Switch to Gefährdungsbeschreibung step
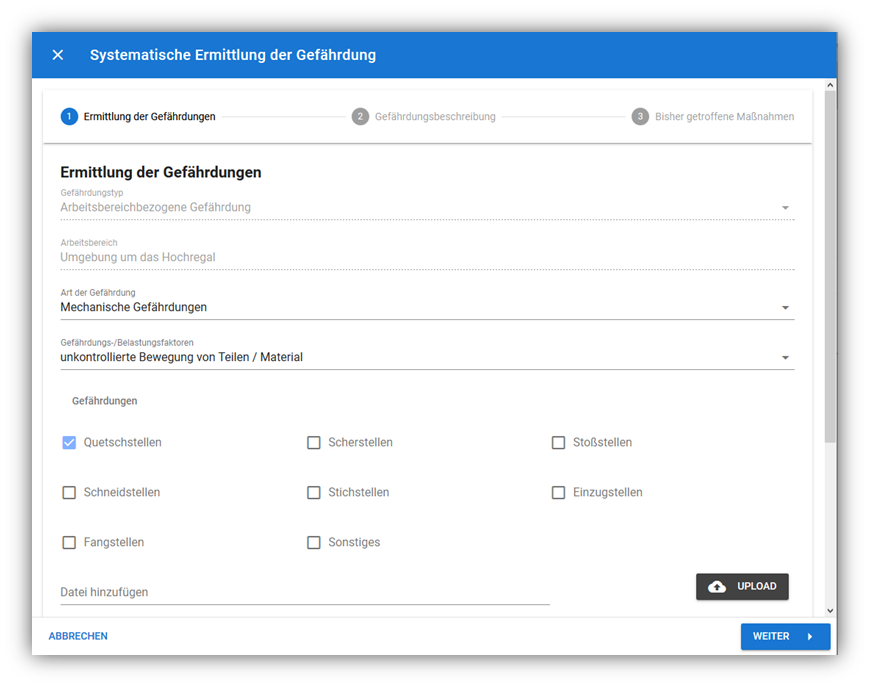This screenshot has width=870, height=687. click(435, 117)
